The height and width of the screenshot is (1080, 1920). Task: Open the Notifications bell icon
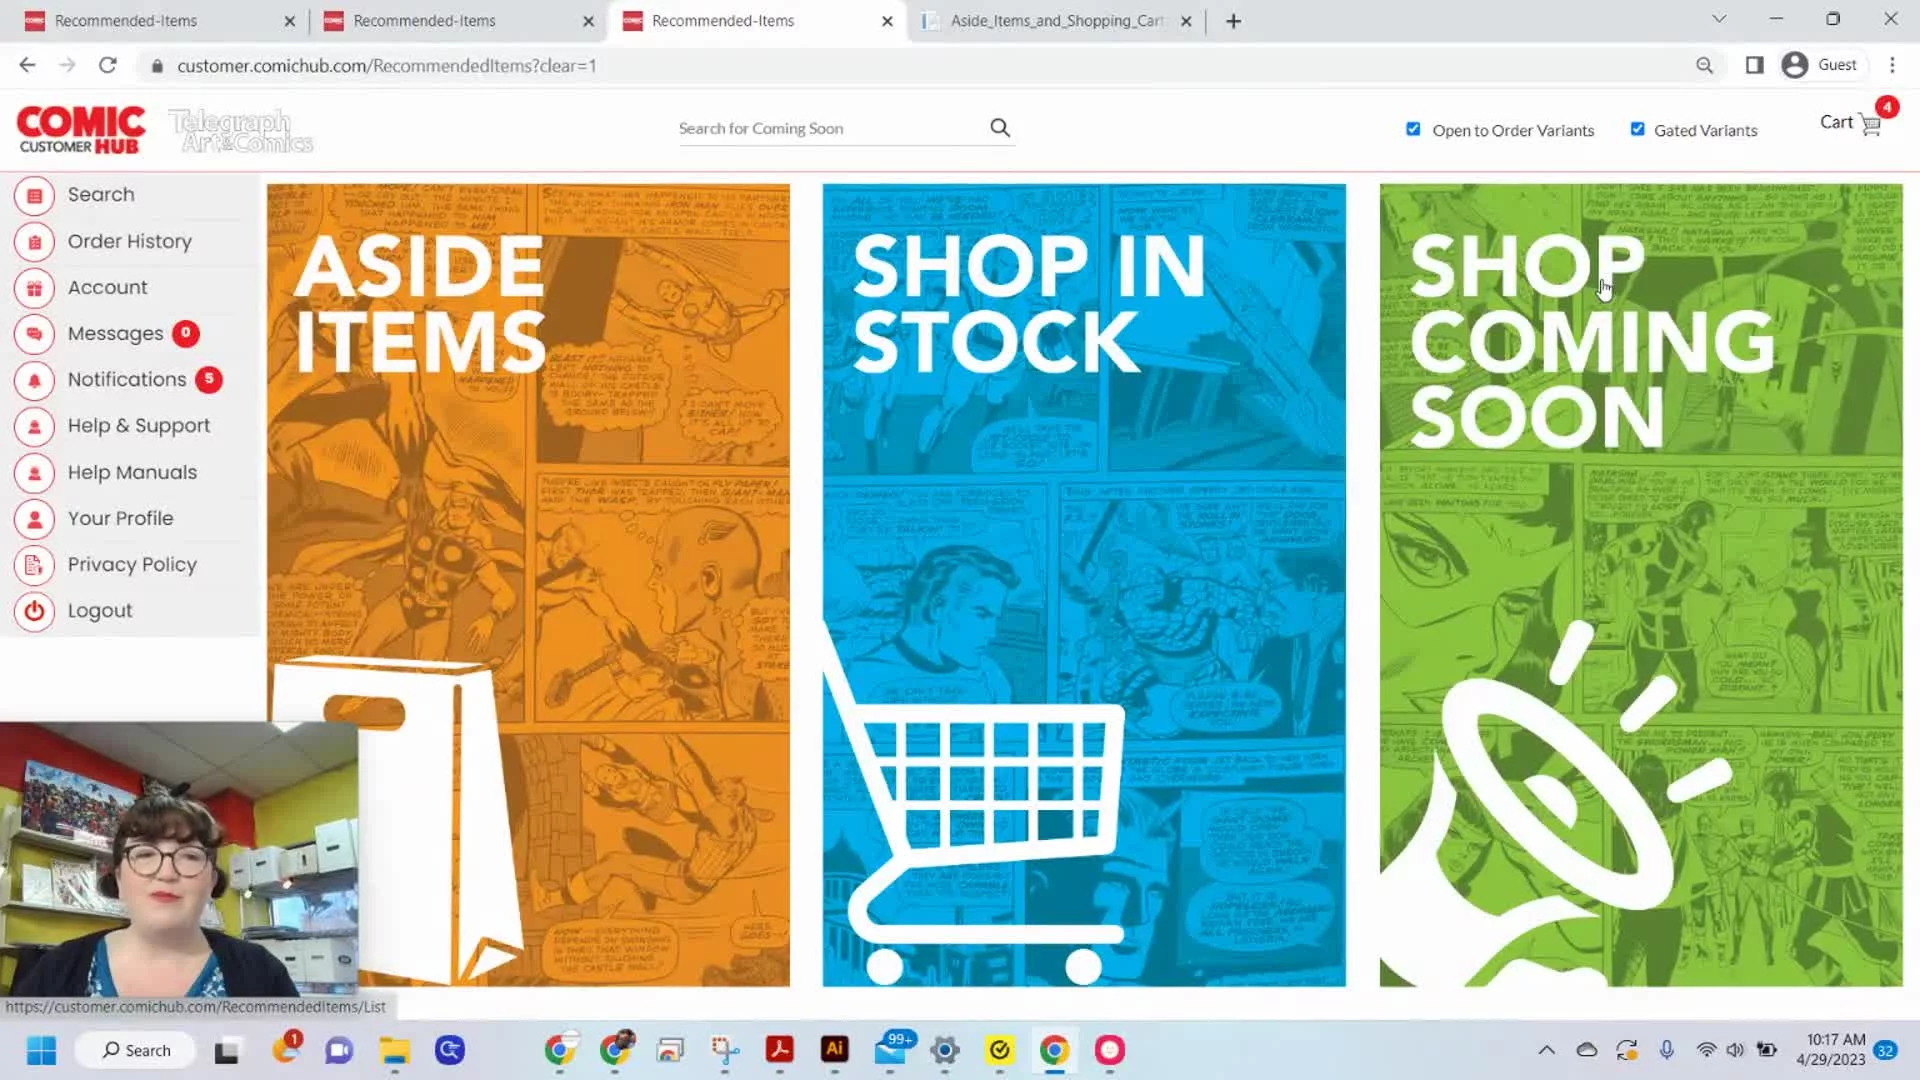tap(34, 380)
